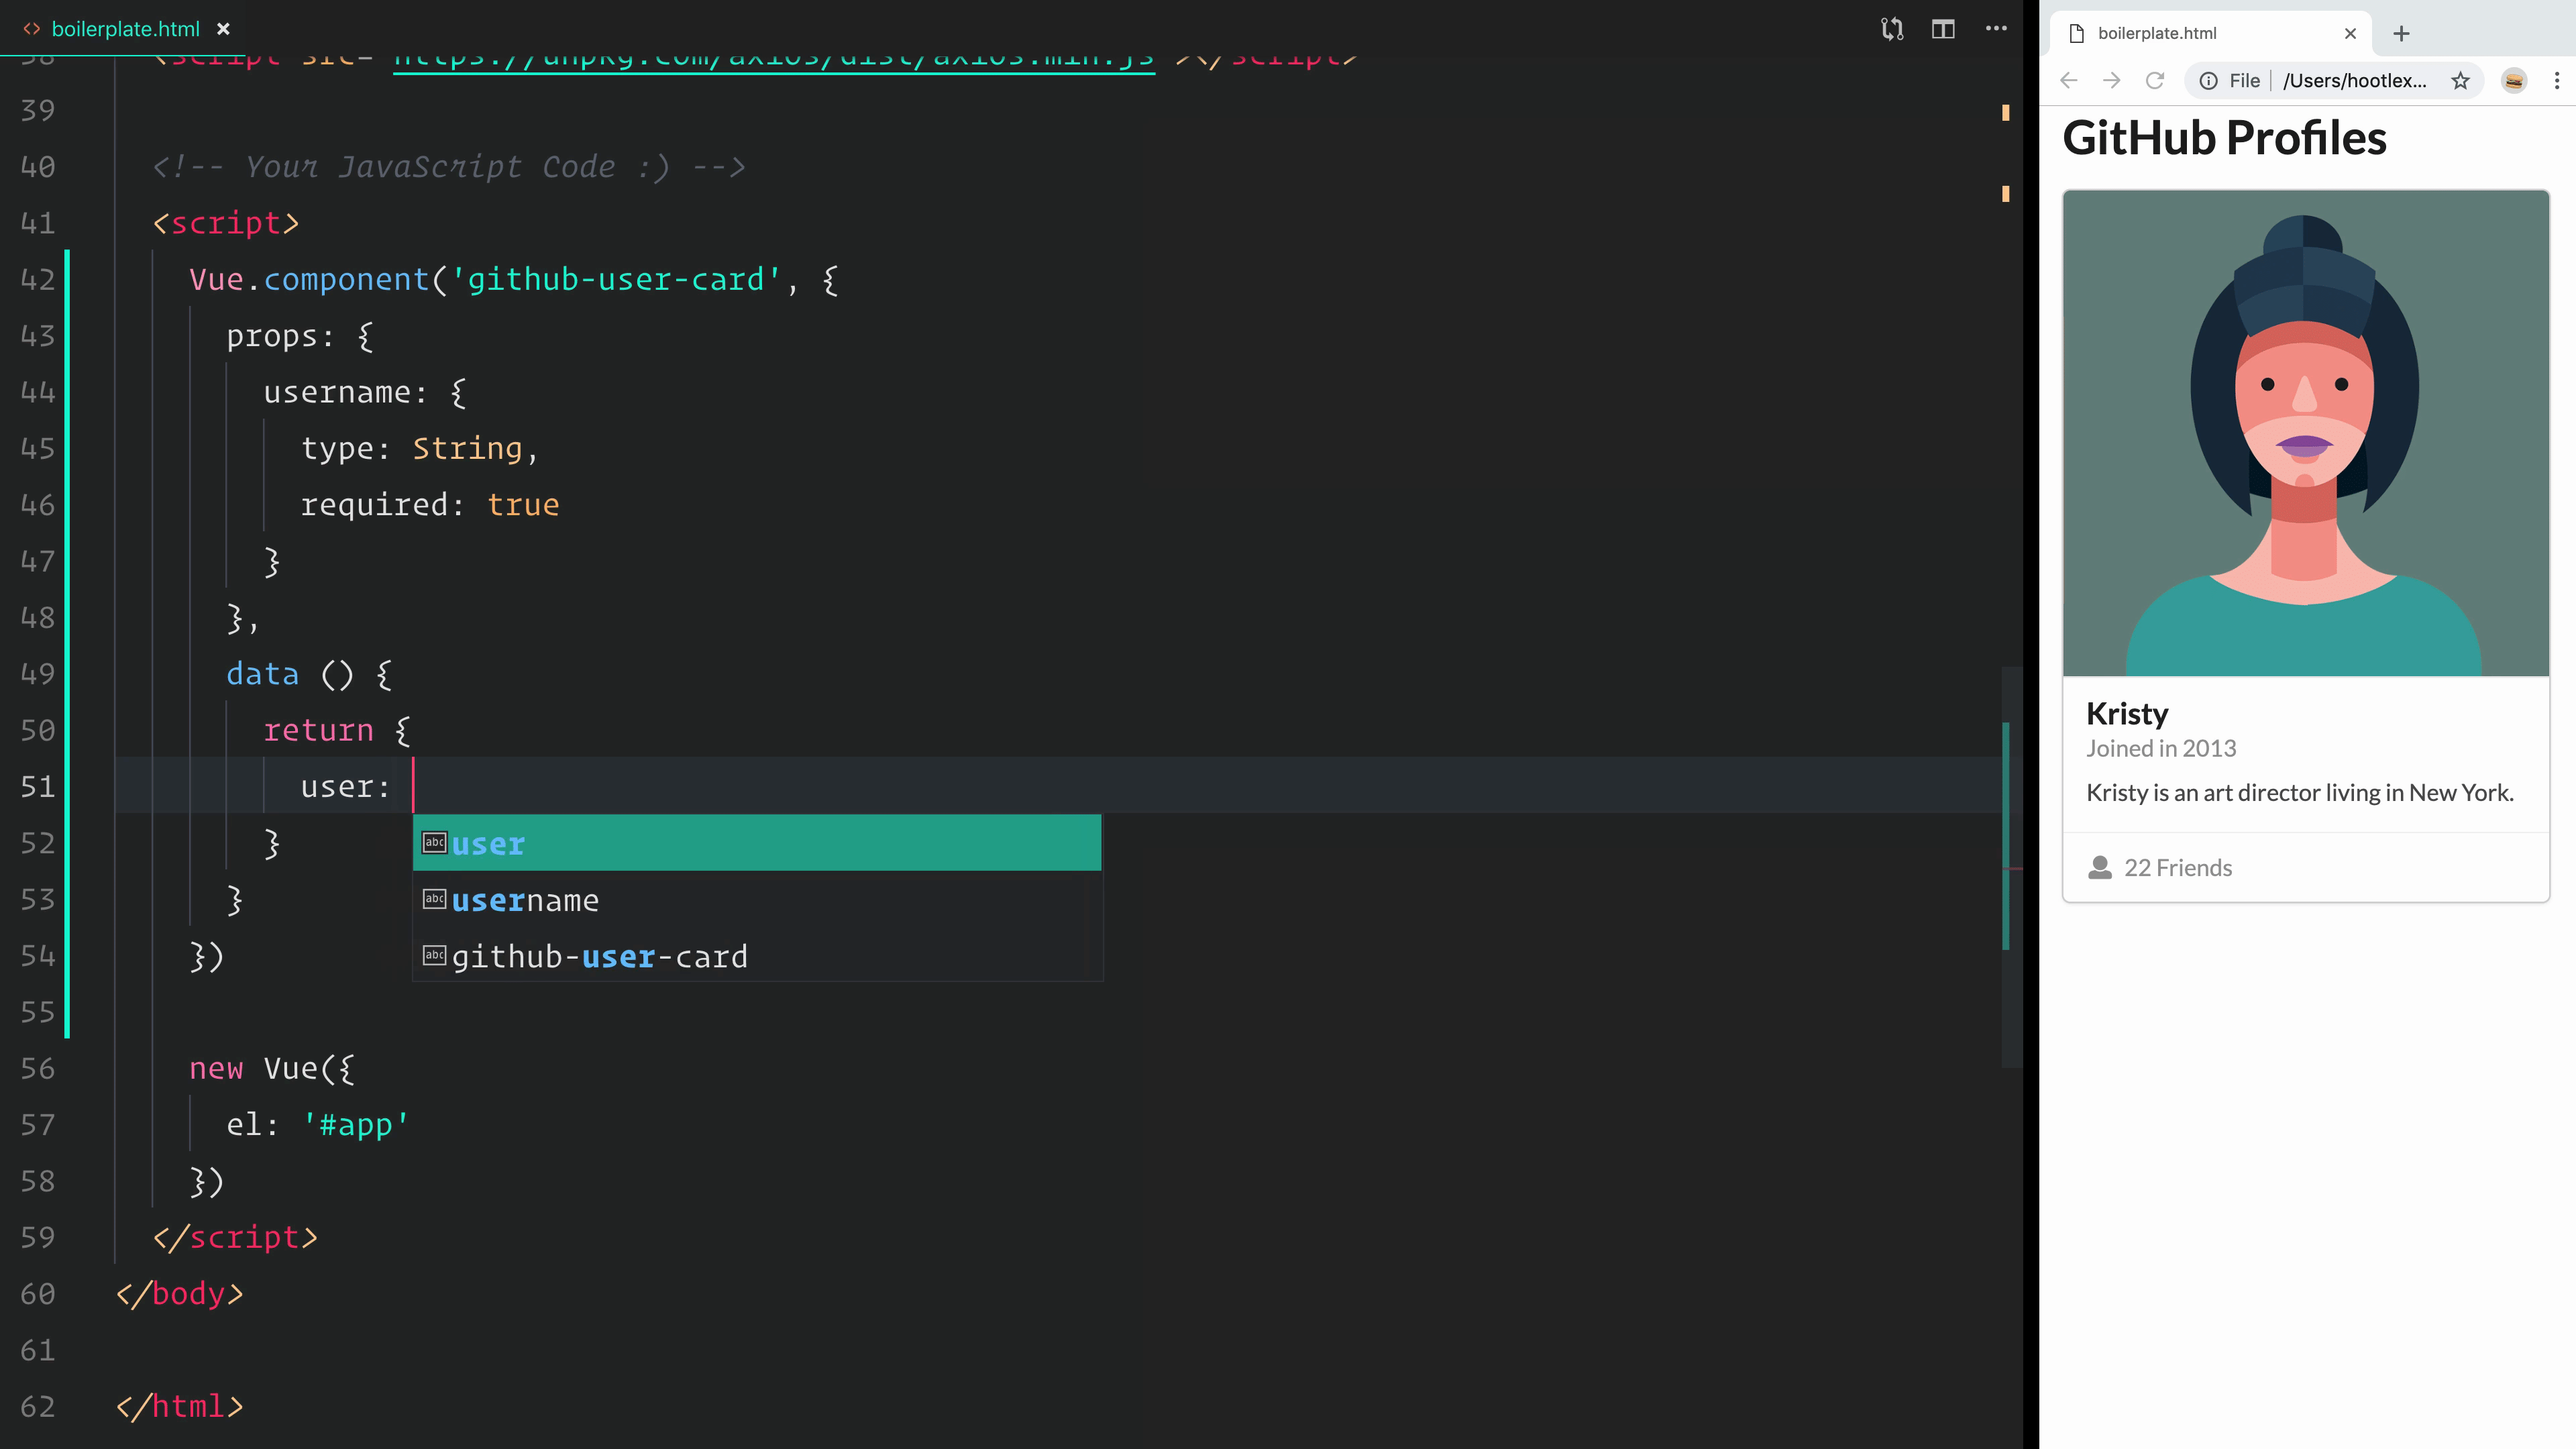This screenshot has height=1449, width=2576.
Task: Click the user icon beside '22 Friends'
Action: click(x=2099, y=867)
